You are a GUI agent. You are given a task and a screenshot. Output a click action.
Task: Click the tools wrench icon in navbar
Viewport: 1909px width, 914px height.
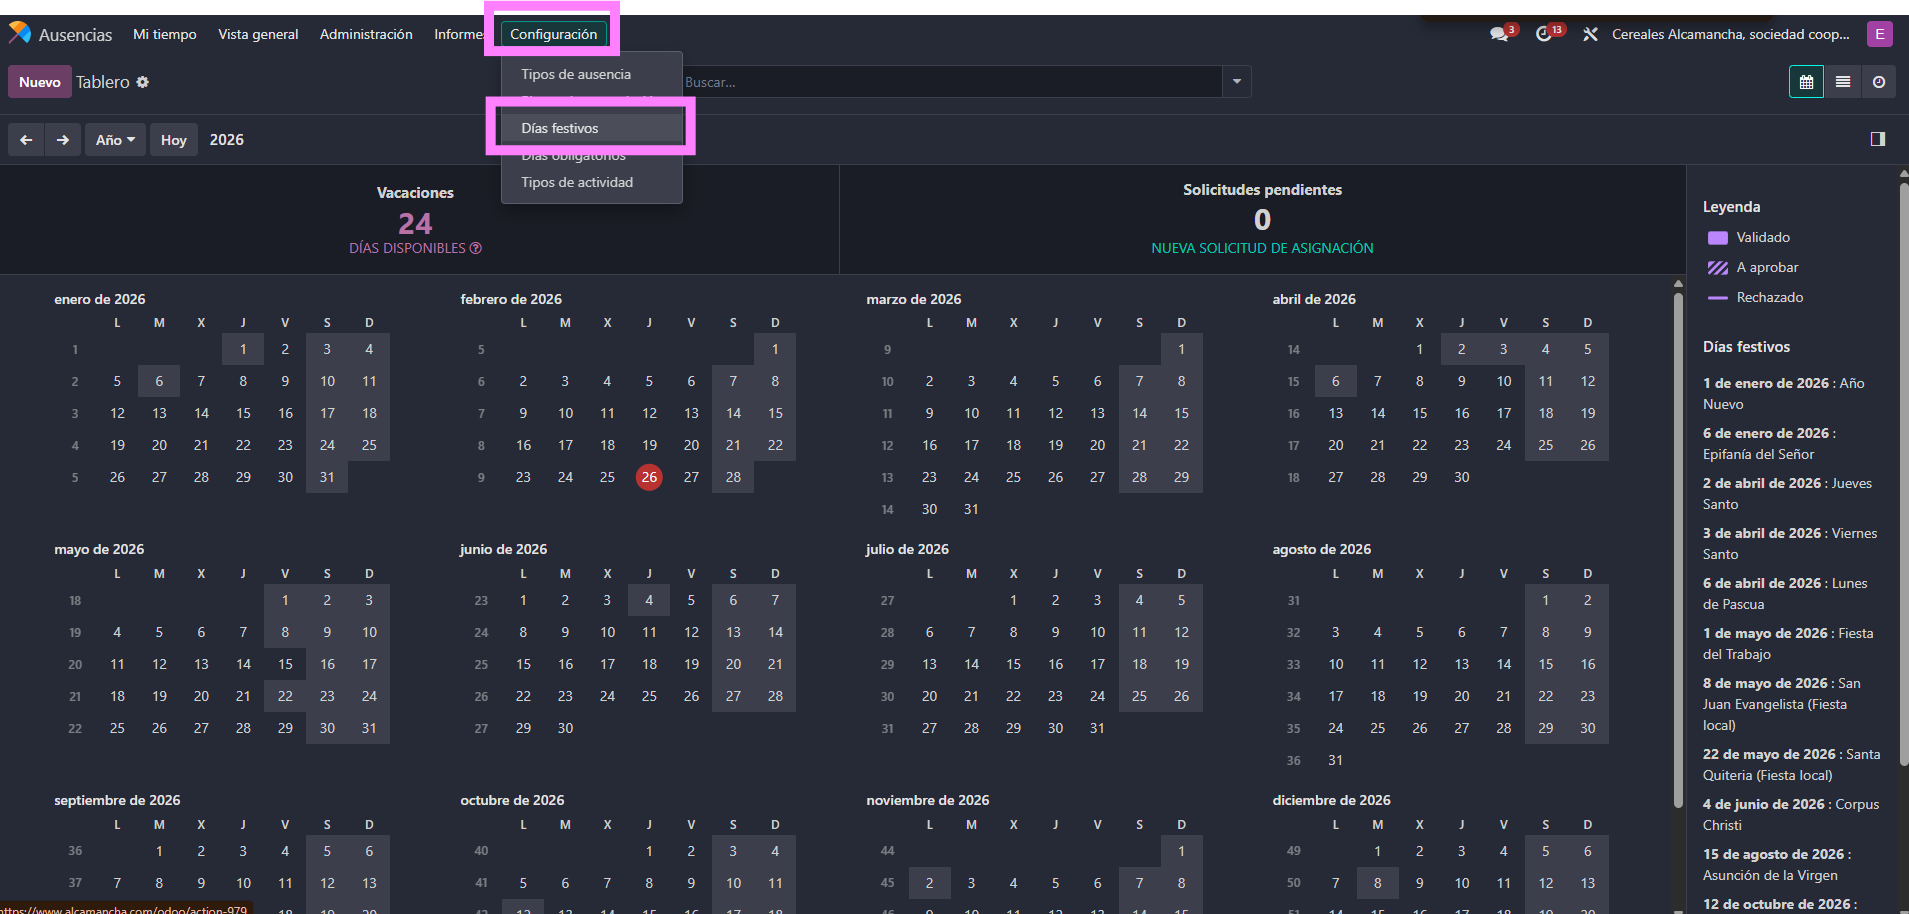coord(1590,34)
